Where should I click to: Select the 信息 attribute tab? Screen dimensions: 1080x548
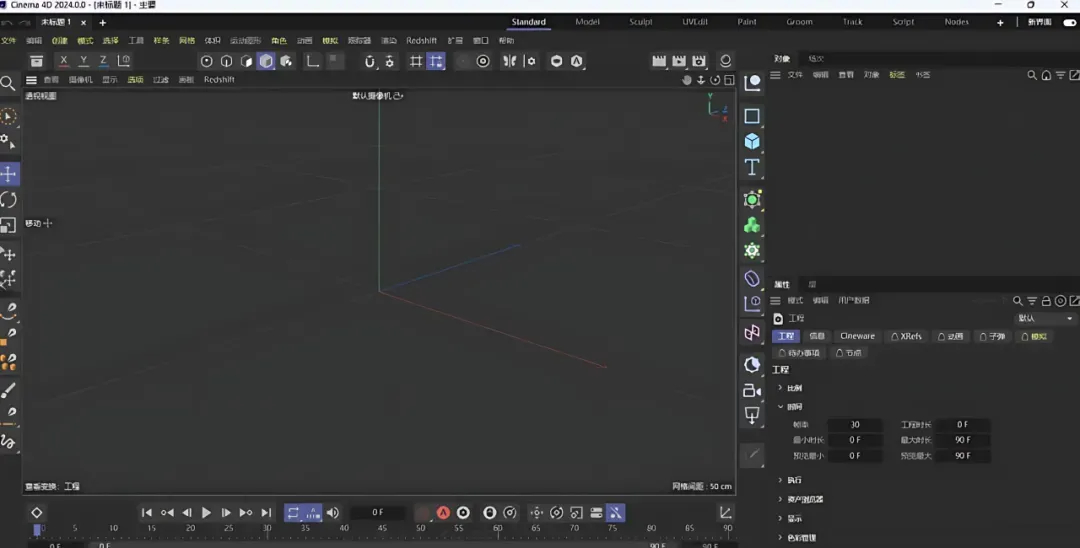coord(817,336)
